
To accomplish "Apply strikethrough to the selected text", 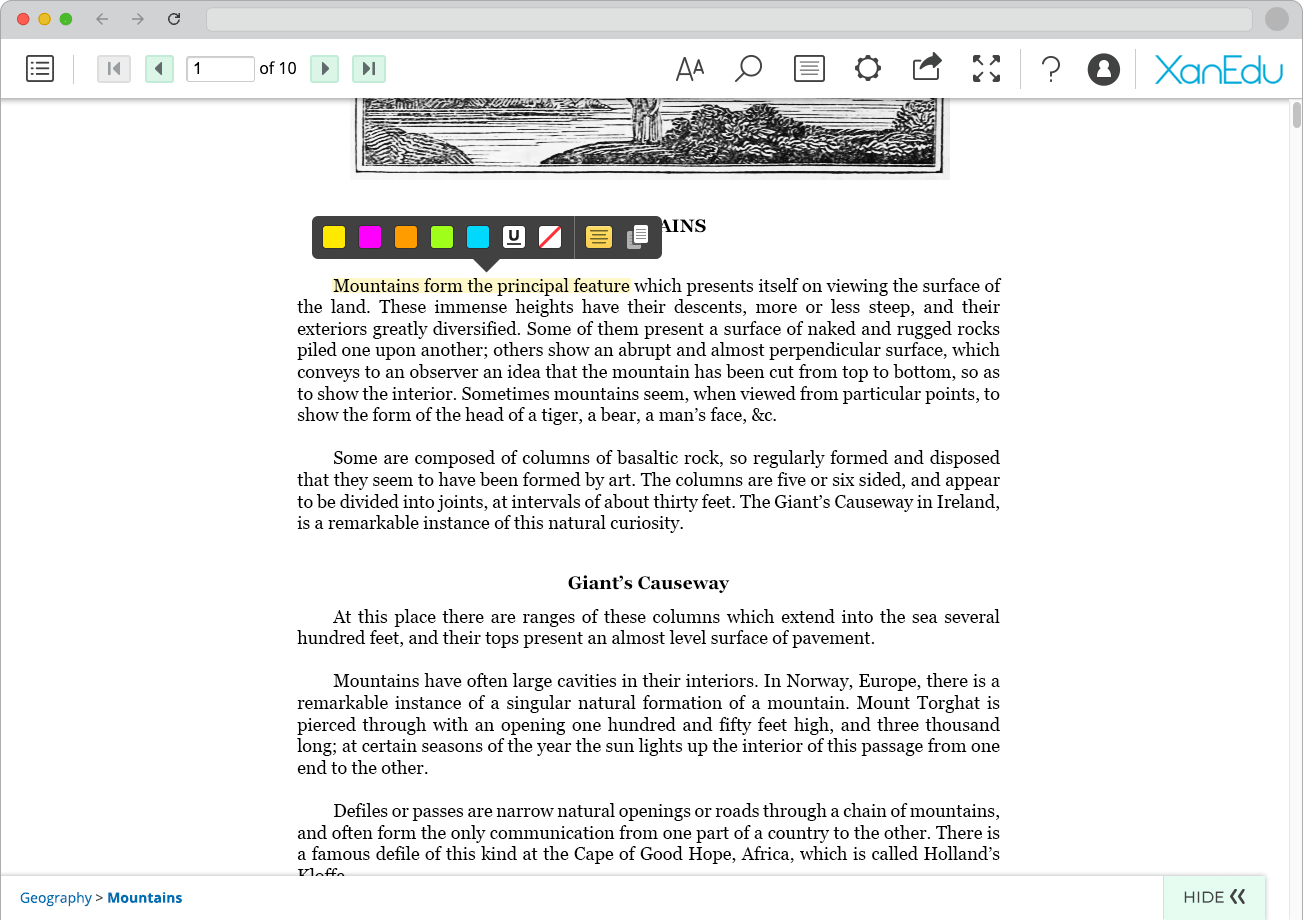I will tap(549, 237).
